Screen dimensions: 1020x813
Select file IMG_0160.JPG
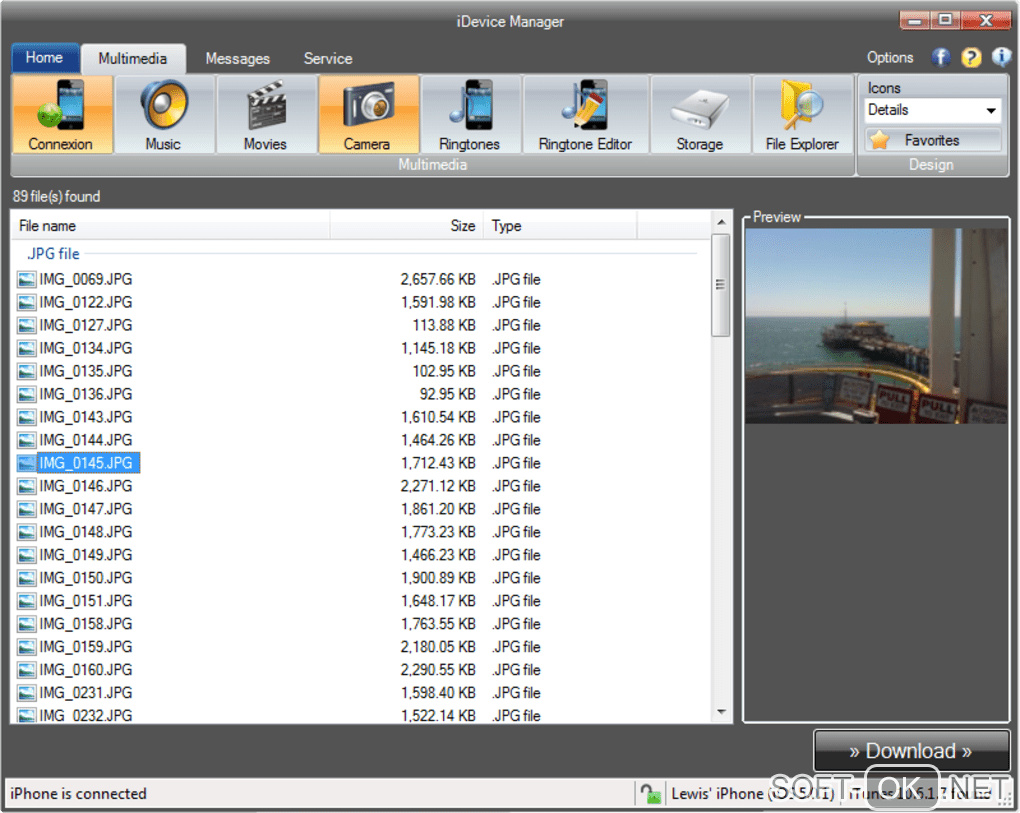click(85, 670)
